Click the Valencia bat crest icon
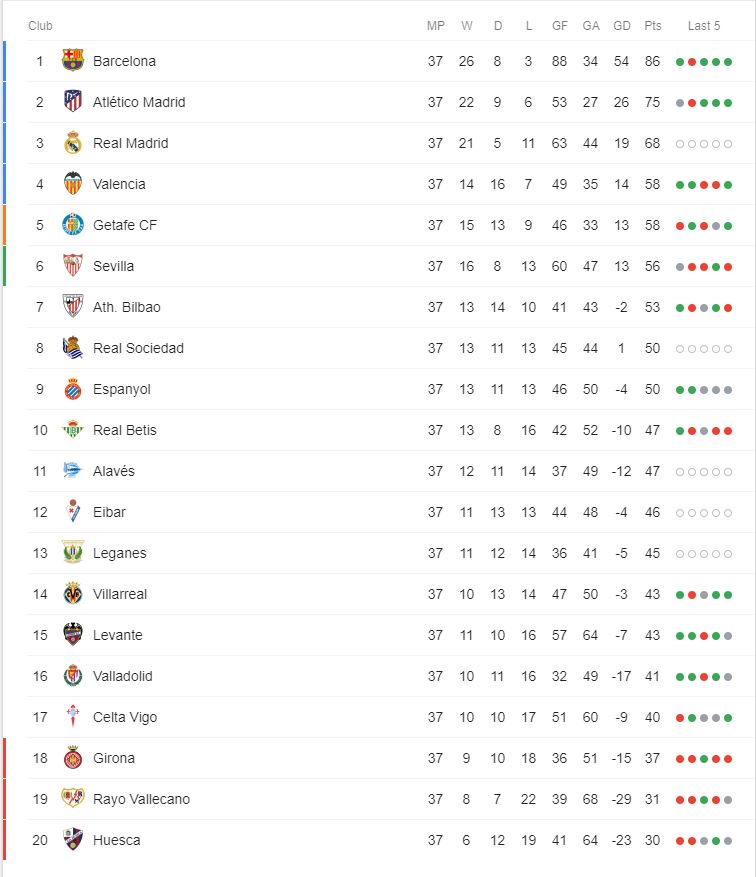The image size is (756, 877). coord(73,183)
